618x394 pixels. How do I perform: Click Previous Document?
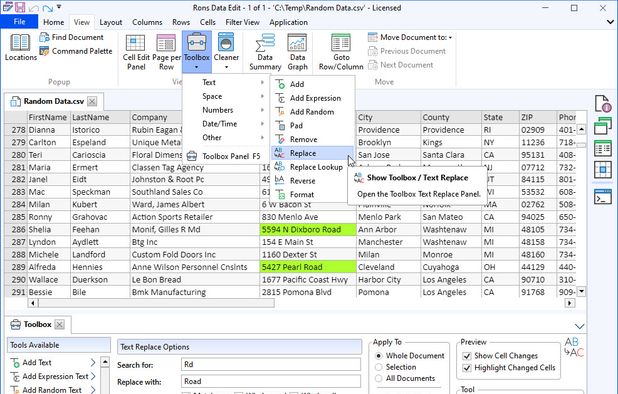407,51
